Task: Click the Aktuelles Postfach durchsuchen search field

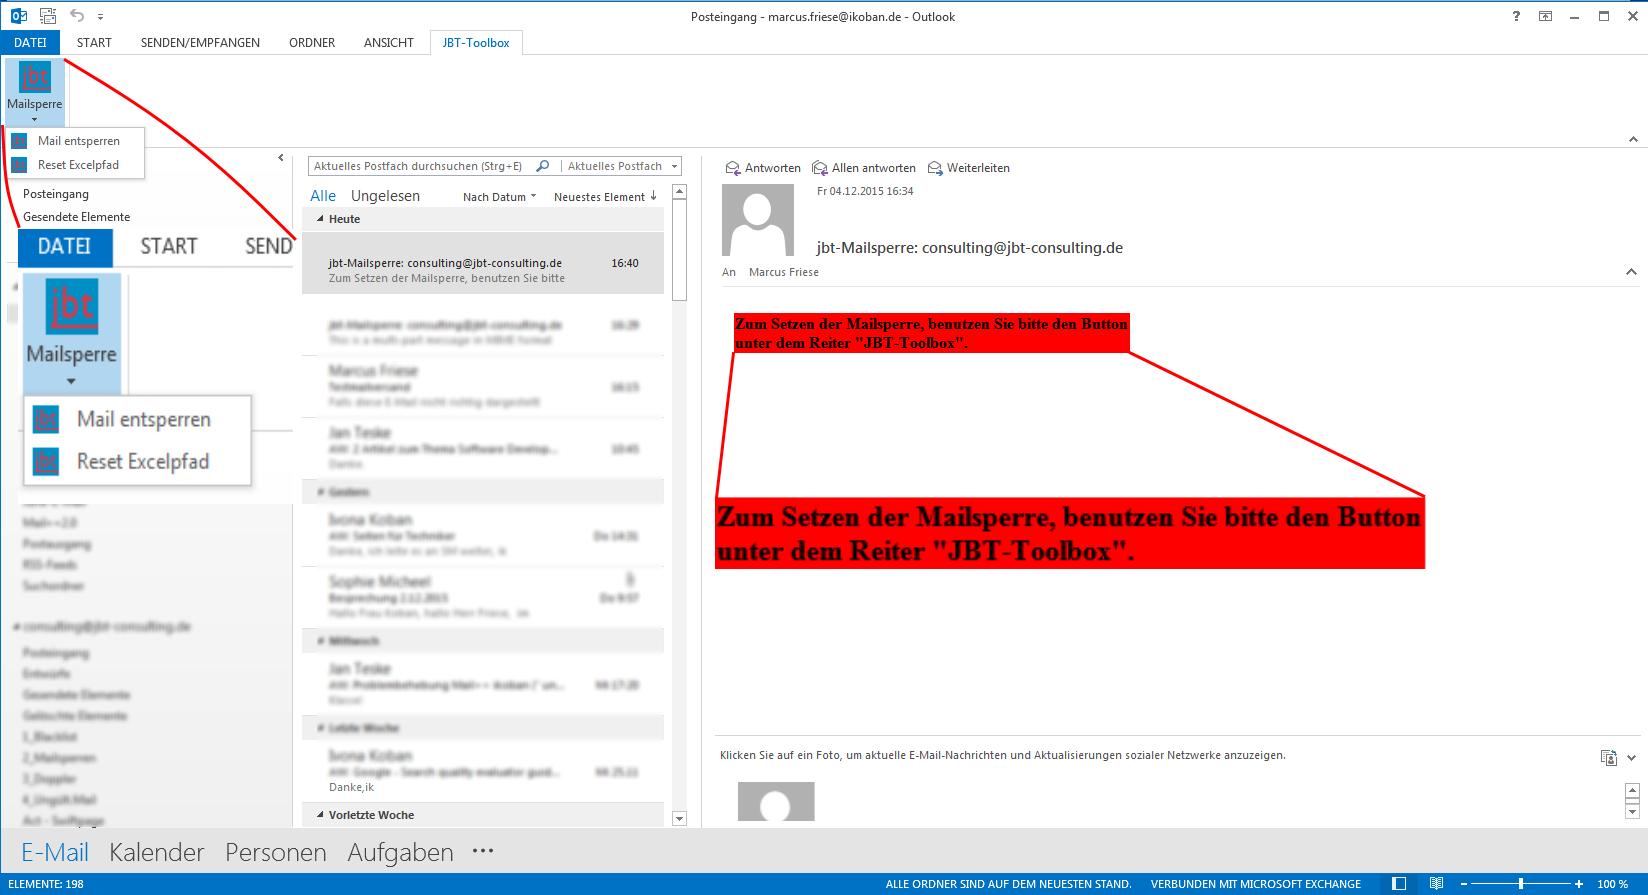Action: (419, 166)
